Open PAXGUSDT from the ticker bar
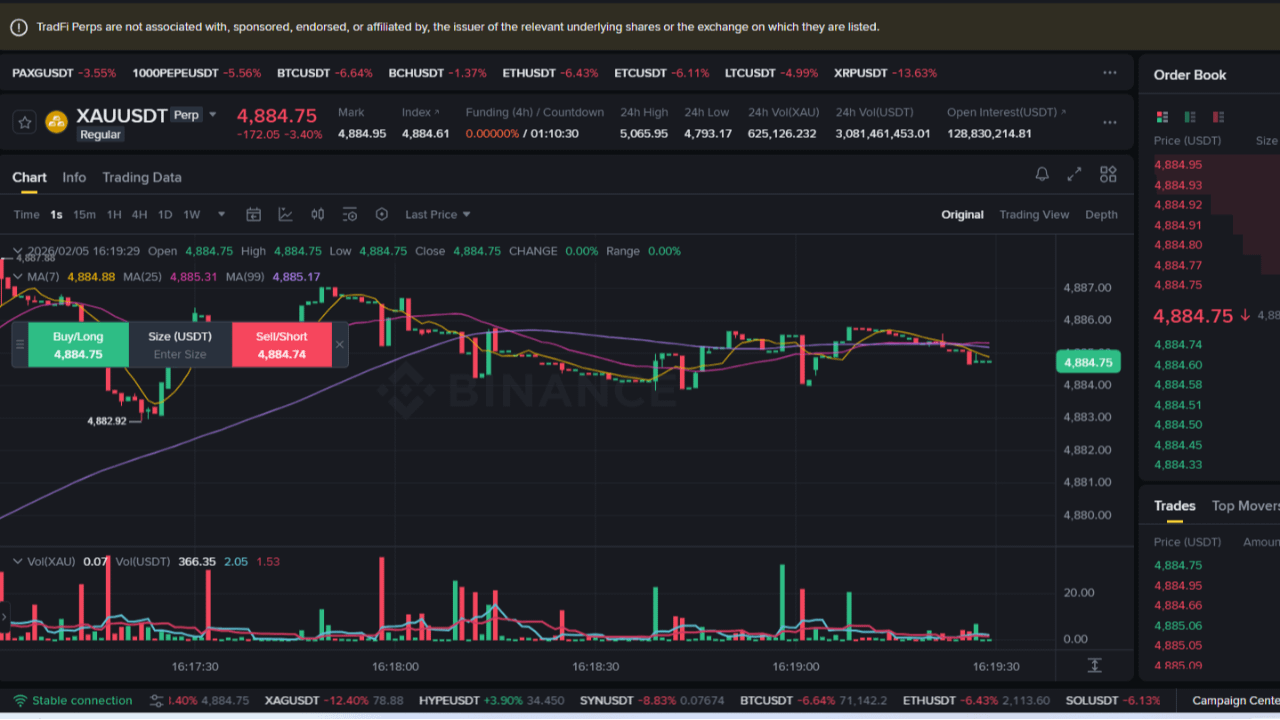1280x720 pixels. point(64,73)
